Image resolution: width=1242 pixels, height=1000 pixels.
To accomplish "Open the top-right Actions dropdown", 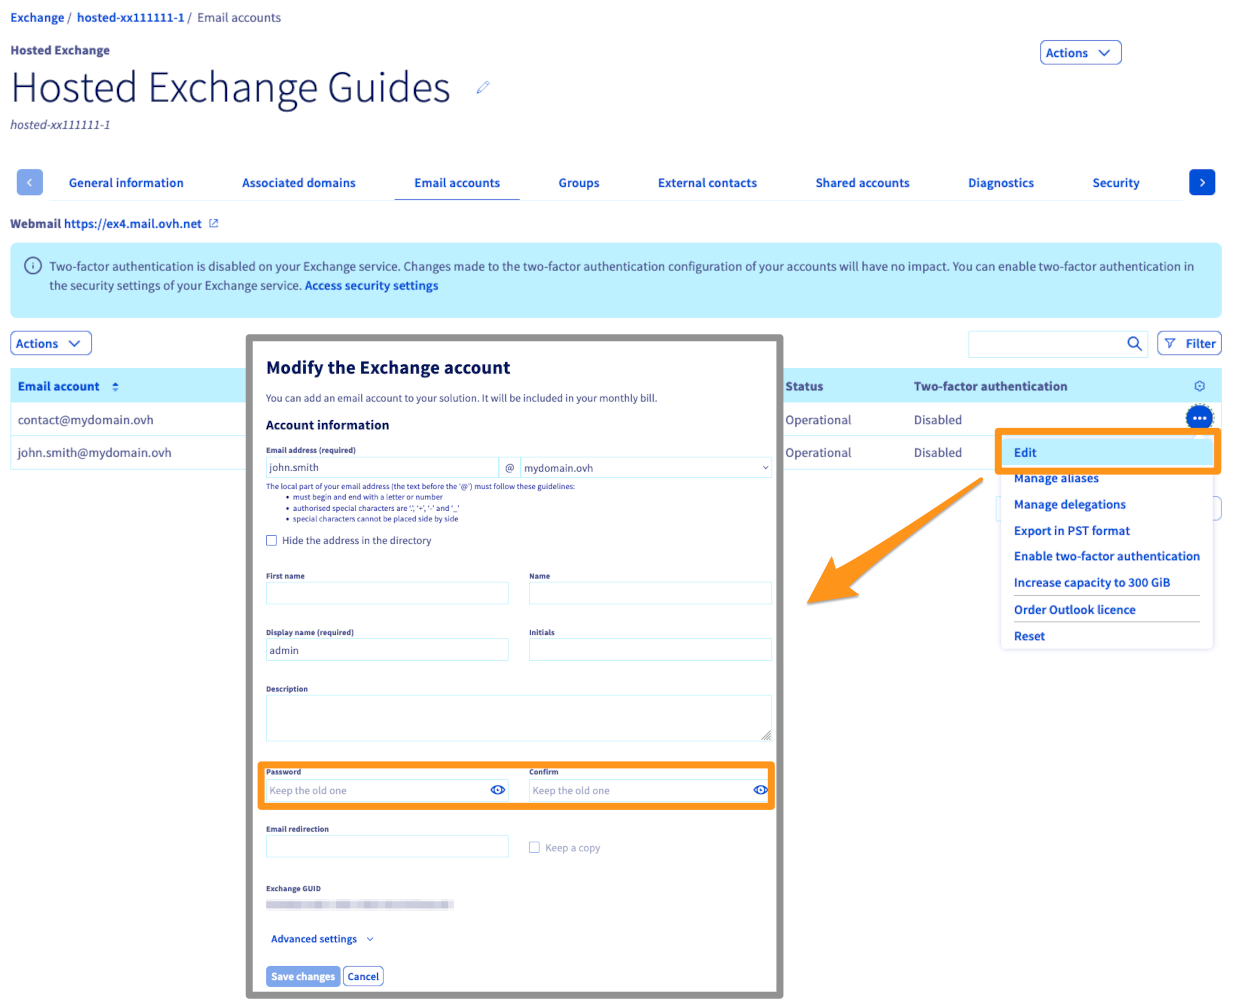I will pos(1080,53).
